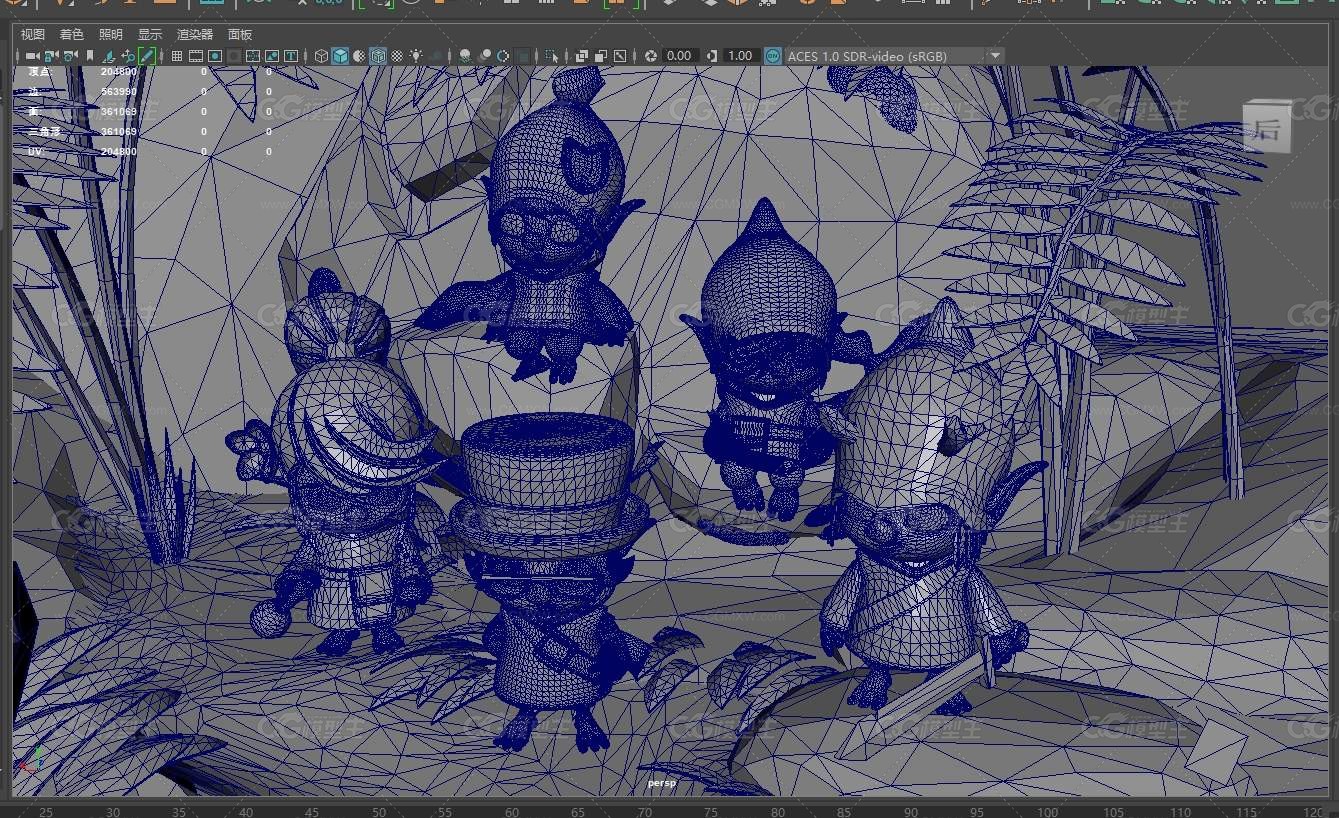This screenshot has height=818, width=1339.
Task: Click the edge count 563990
Action: [x=119, y=91]
